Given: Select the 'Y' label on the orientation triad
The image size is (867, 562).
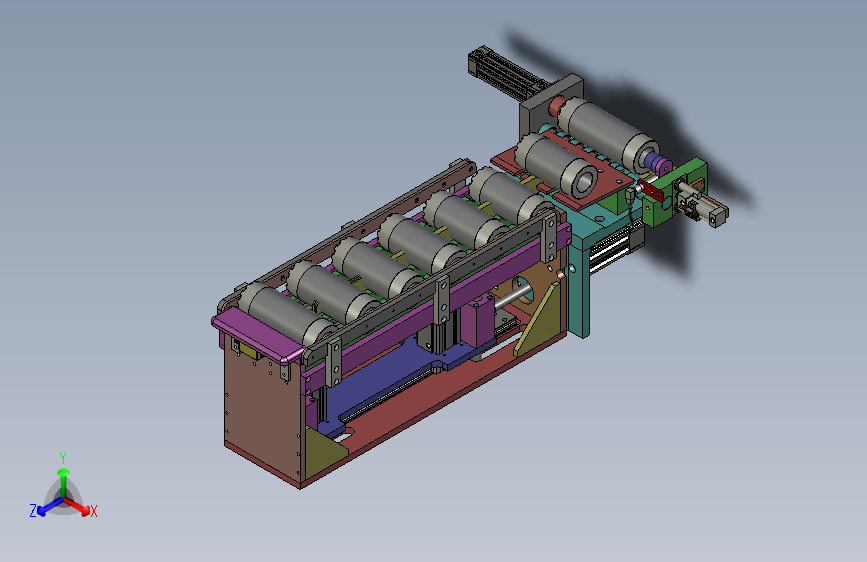Looking at the screenshot, I should point(63,458).
